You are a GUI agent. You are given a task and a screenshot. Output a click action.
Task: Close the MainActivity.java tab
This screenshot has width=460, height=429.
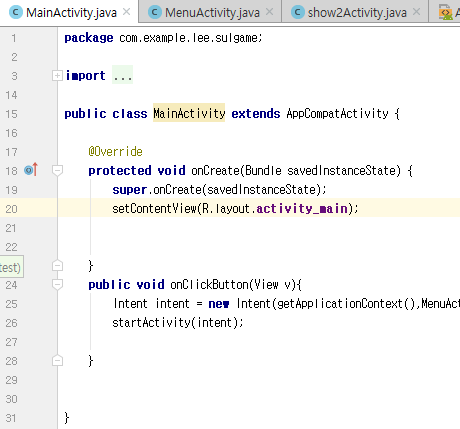coord(126,12)
